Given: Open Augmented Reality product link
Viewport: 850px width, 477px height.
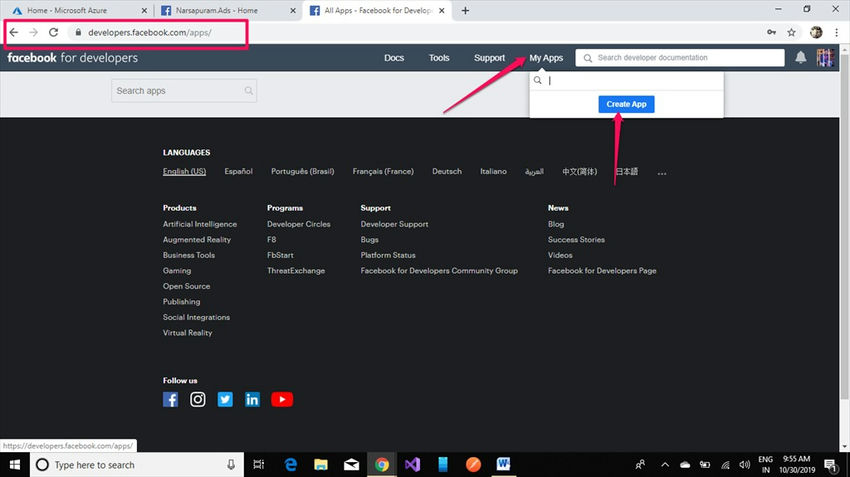Looking at the screenshot, I should pyautogui.click(x=197, y=240).
